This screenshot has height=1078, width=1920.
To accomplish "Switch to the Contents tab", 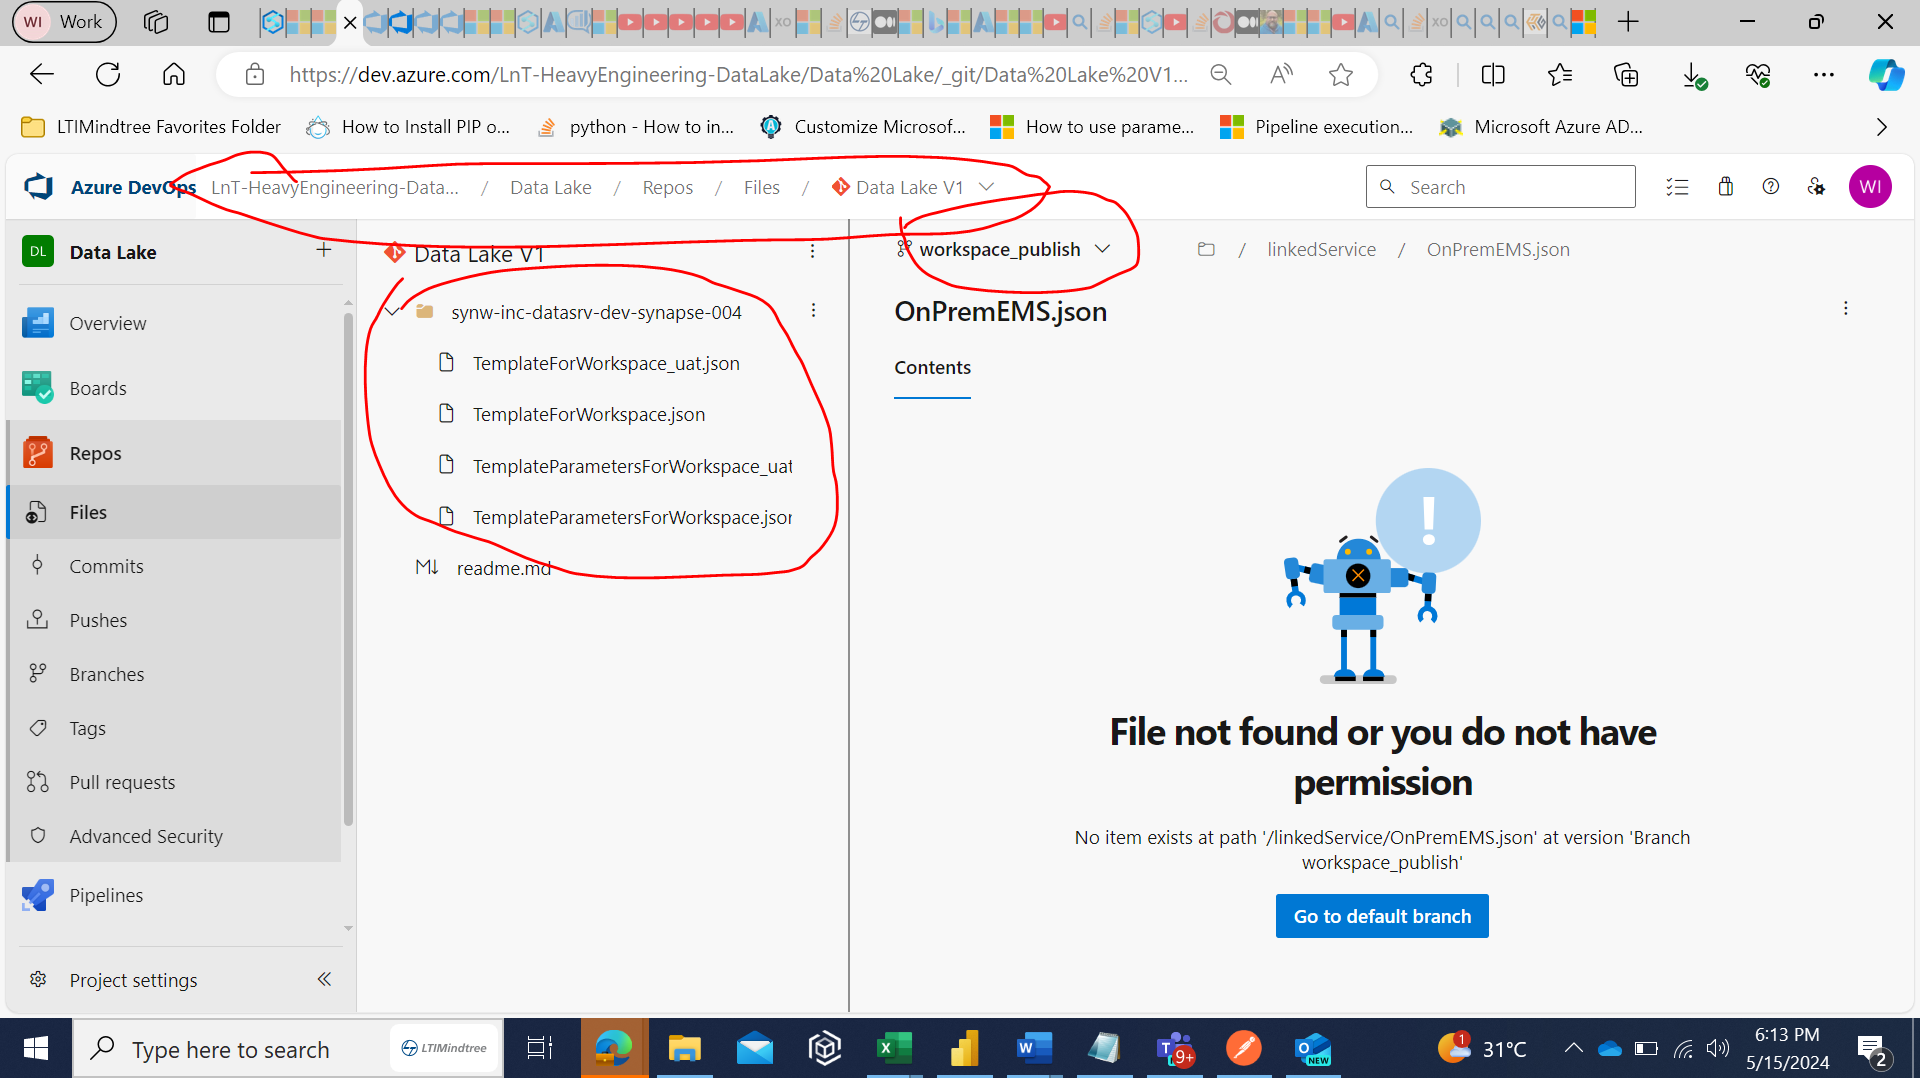I will click(931, 367).
